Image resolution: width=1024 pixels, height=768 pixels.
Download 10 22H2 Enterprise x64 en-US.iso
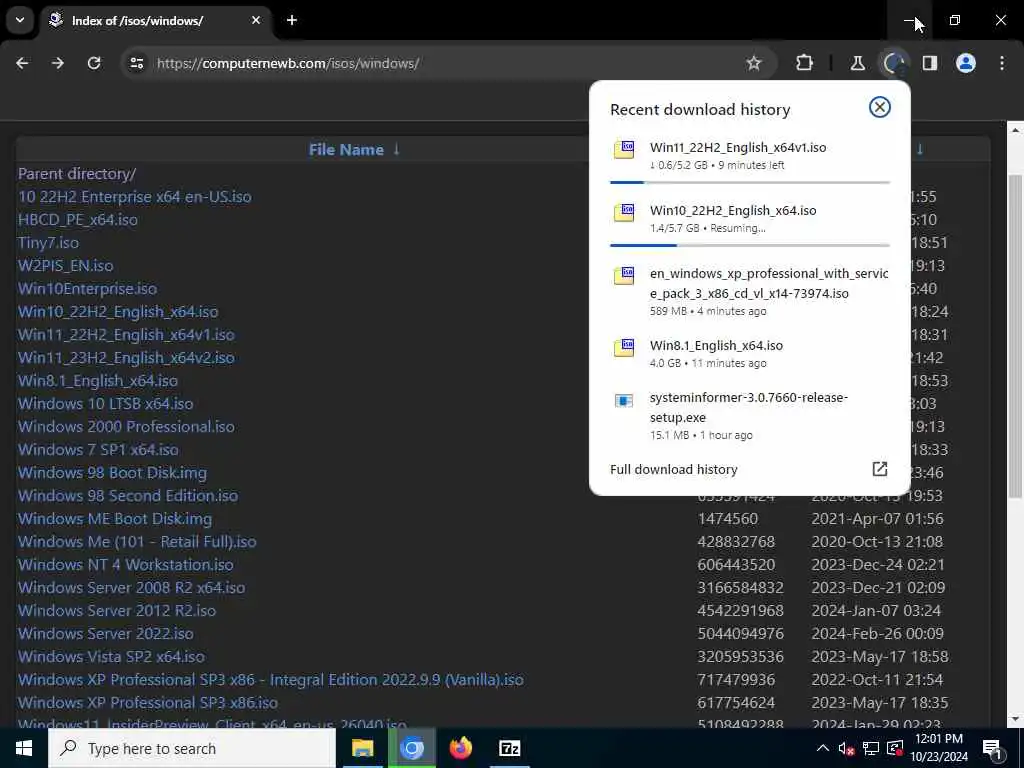tap(135, 197)
